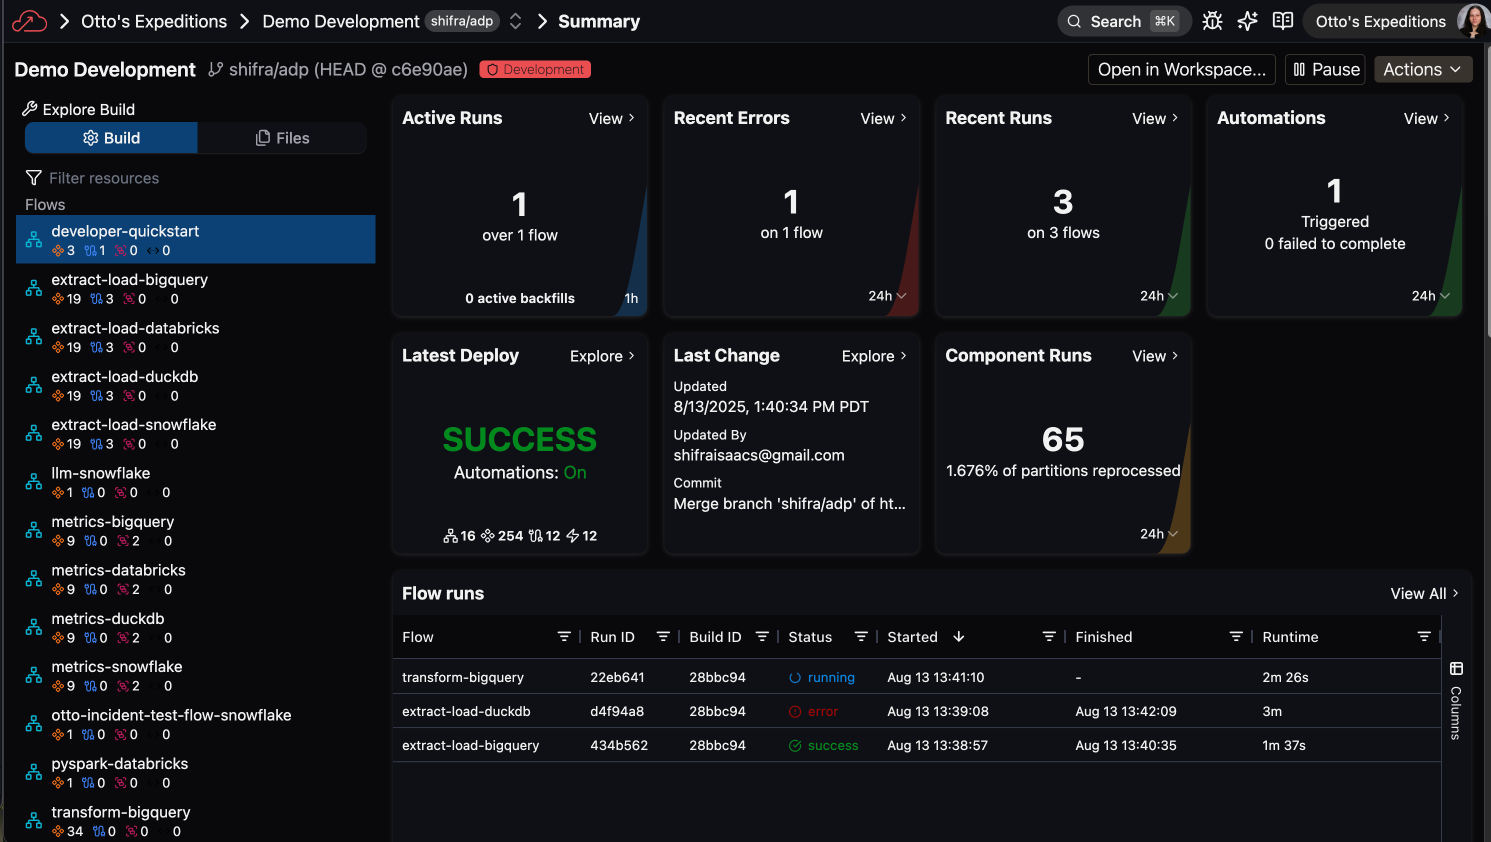Viewport: 1491px width, 842px height.
Task: Click the running status spinner icon
Action: pos(795,678)
